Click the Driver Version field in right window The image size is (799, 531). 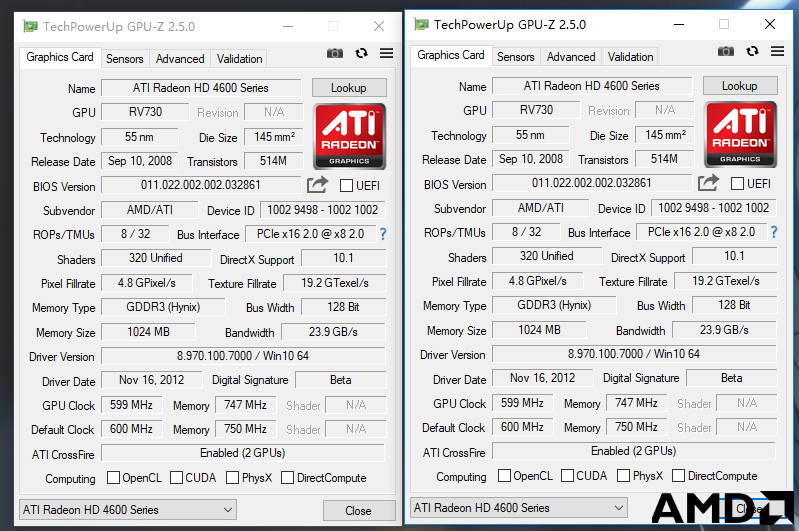(x=634, y=354)
